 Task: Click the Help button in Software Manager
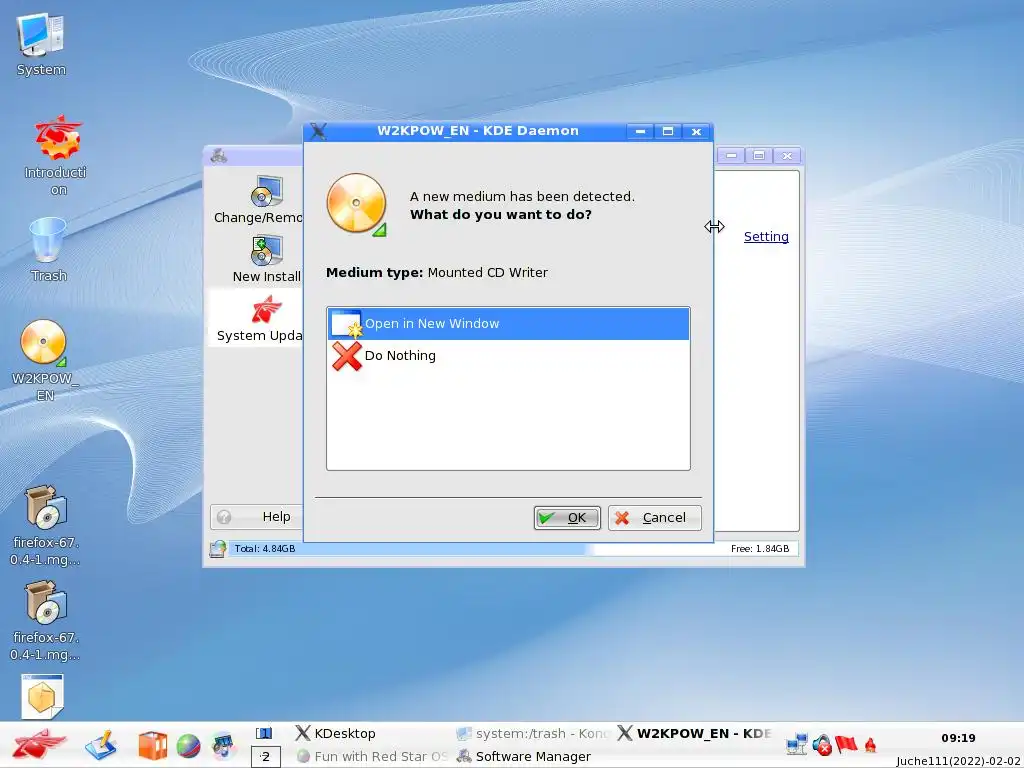(x=257, y=517)
